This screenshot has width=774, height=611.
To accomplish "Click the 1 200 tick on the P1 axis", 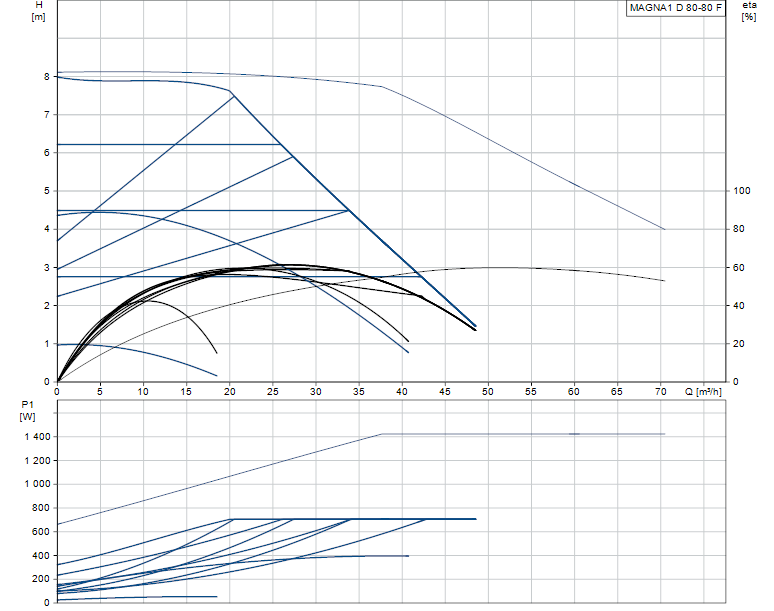I will (x=38, y=460).
